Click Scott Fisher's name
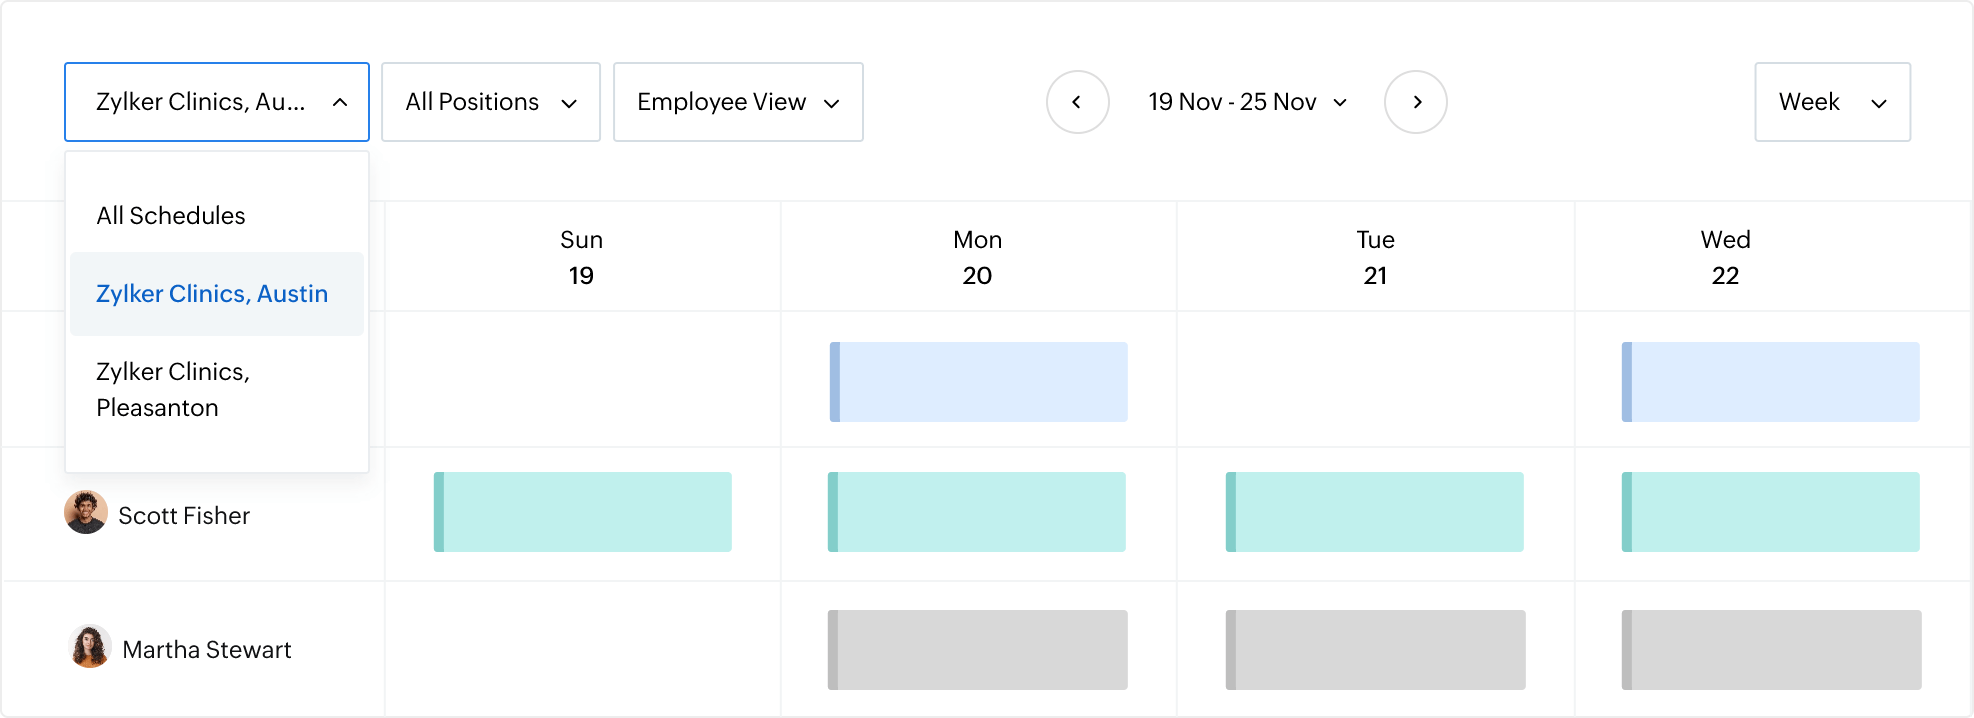Screen dimensions: 1974x718 tap(184, 515)
